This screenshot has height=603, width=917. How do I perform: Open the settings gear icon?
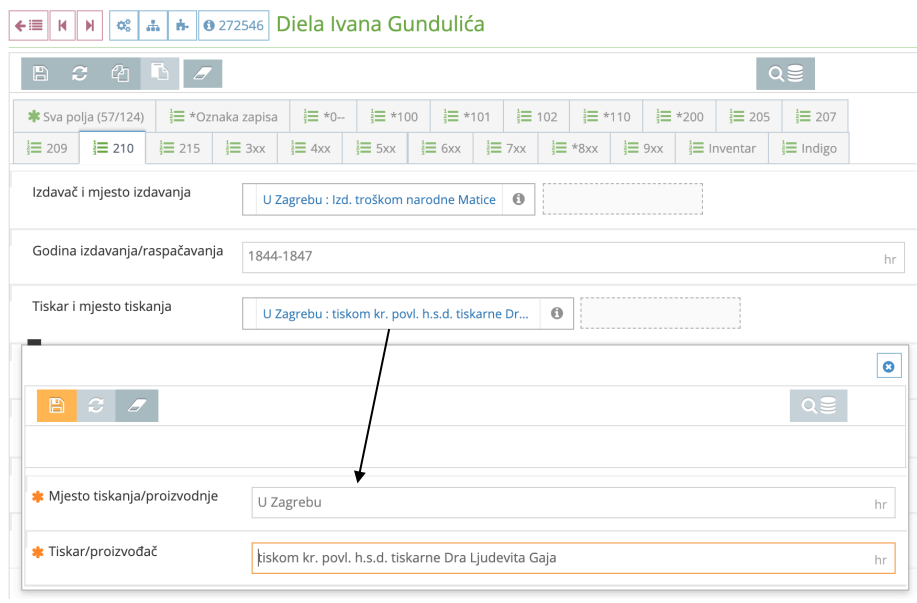click(122, 25)
